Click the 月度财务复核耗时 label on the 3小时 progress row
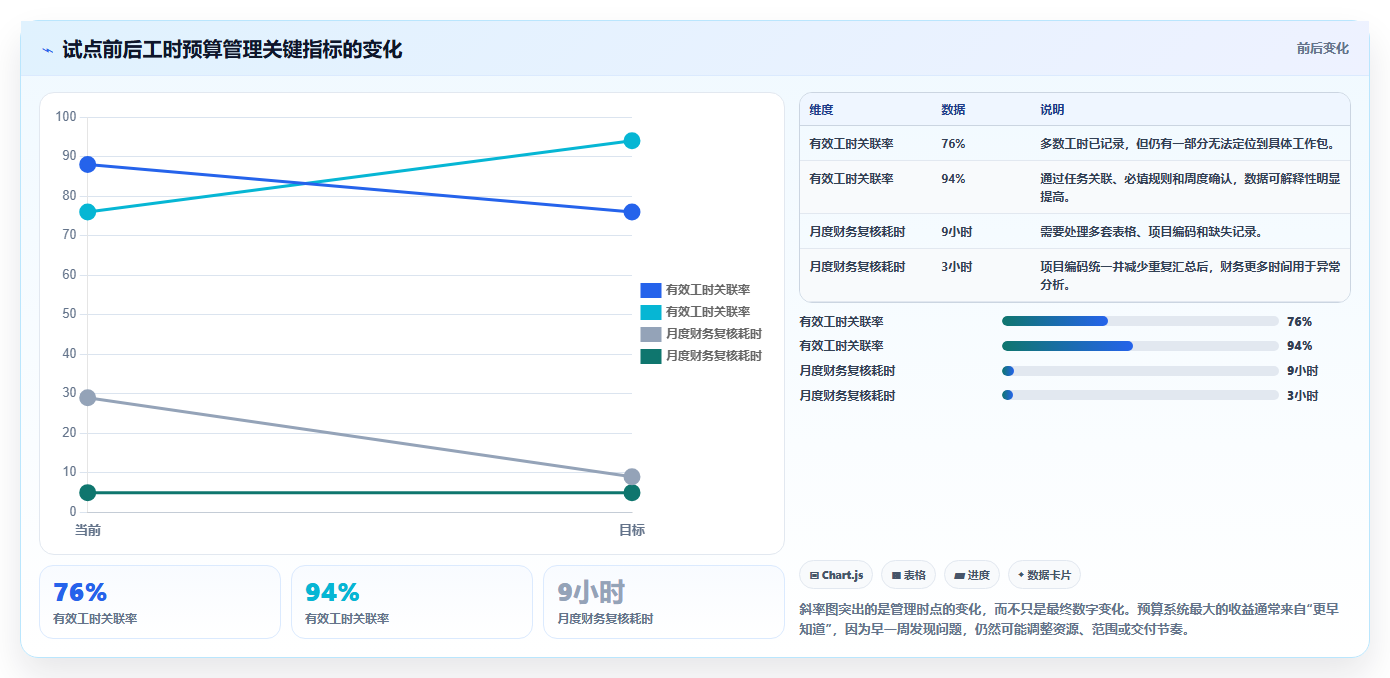Viewport: 1390px width, 678px height. 848,396
